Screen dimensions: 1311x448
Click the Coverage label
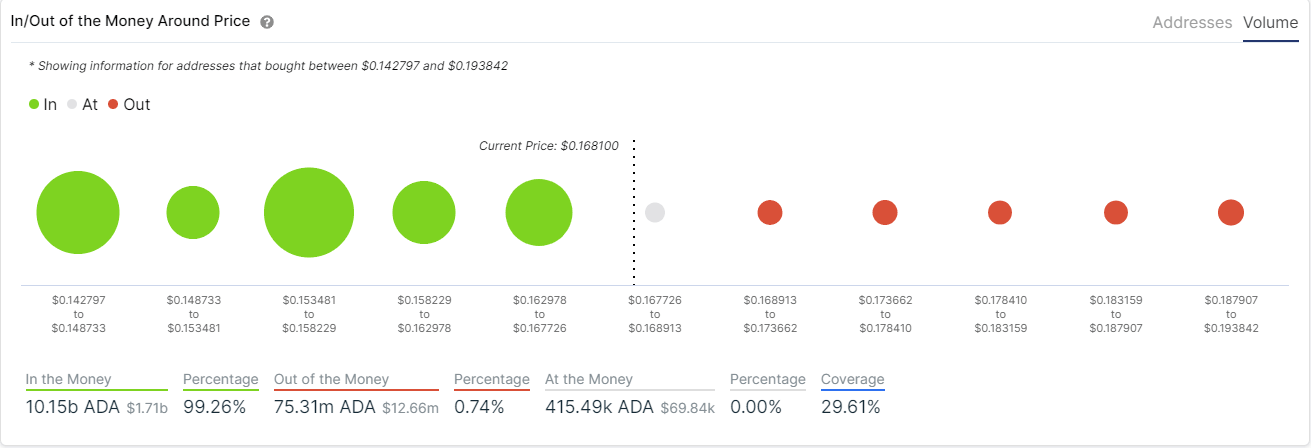tap(853, 379)
